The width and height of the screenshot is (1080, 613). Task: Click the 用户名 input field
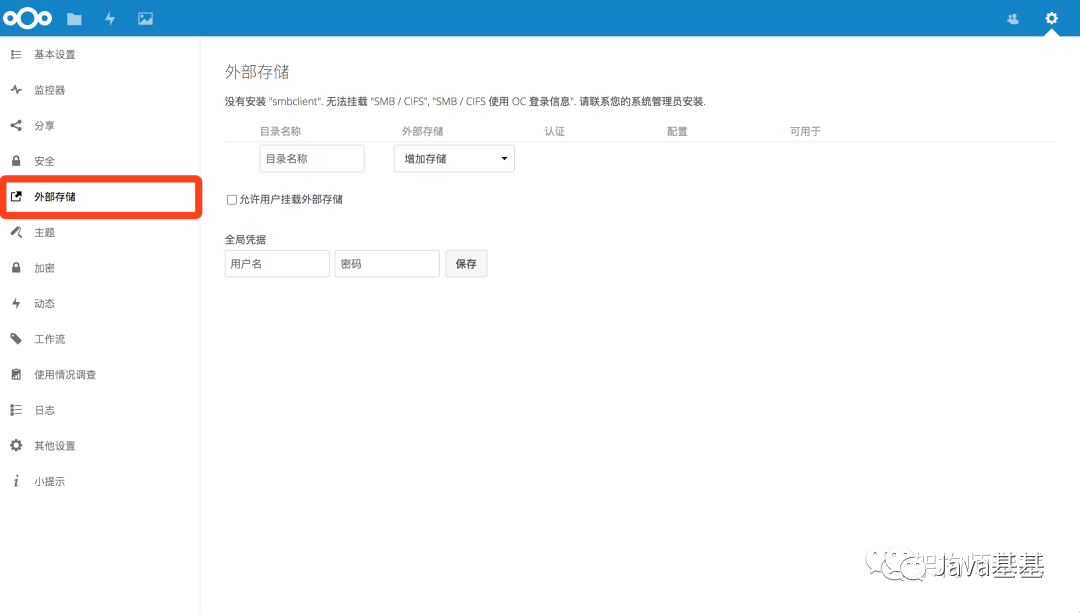[277, 264]
